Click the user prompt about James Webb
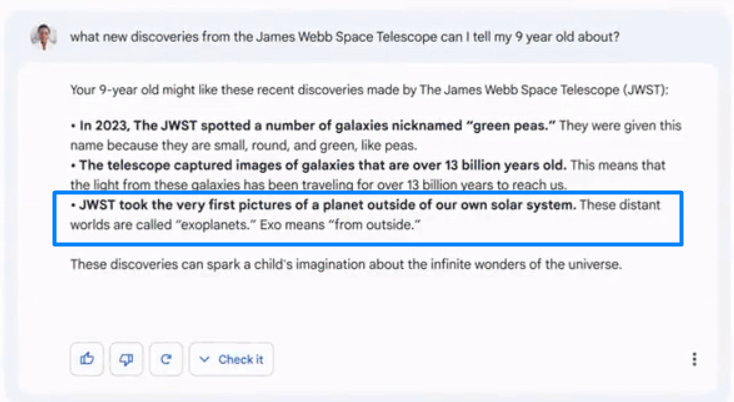734x402 pixels. 344,36
